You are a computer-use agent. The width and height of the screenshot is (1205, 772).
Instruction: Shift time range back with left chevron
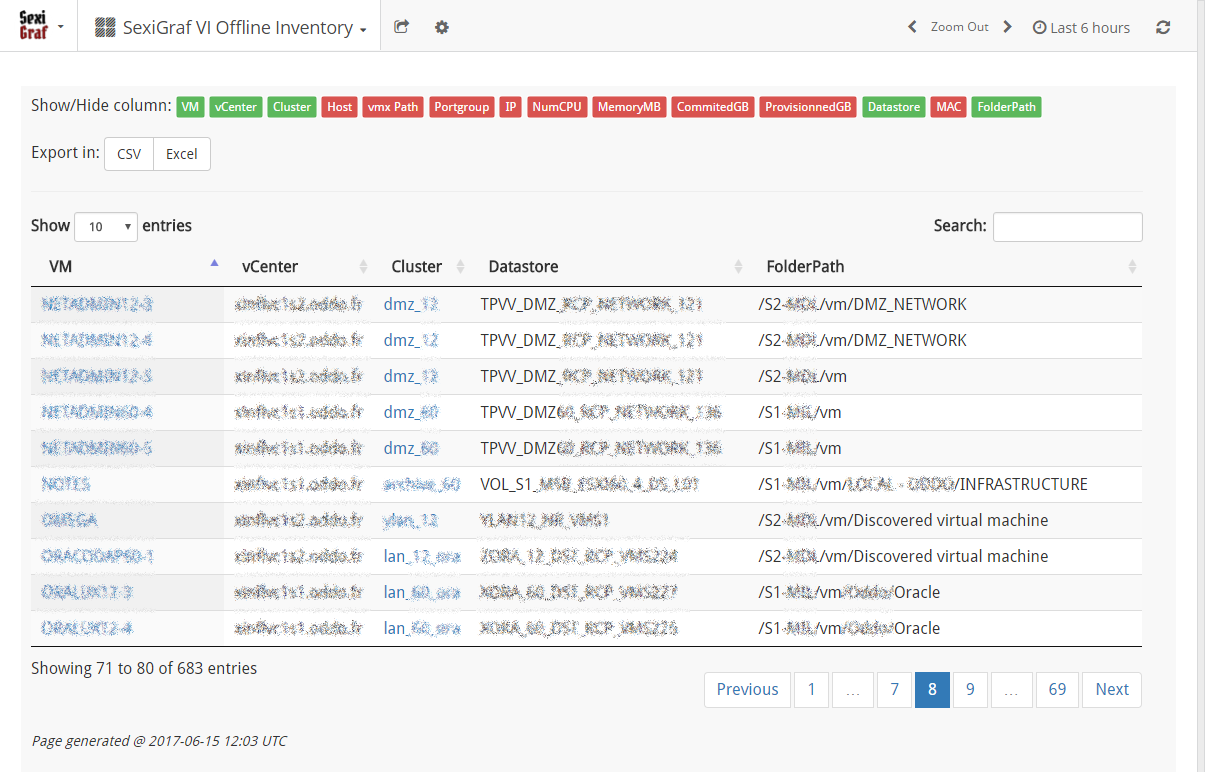912,27
